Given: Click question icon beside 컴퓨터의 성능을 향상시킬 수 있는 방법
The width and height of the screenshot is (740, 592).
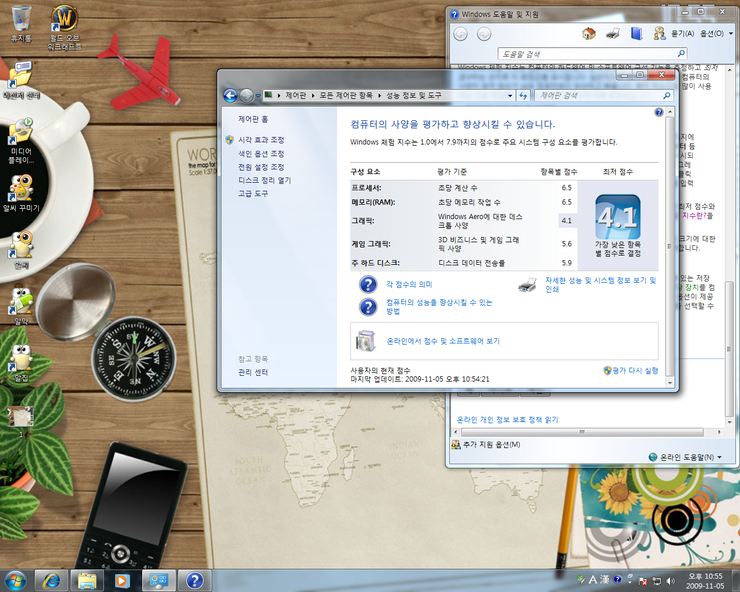Looking at the screenshot, I should (368, 307).
